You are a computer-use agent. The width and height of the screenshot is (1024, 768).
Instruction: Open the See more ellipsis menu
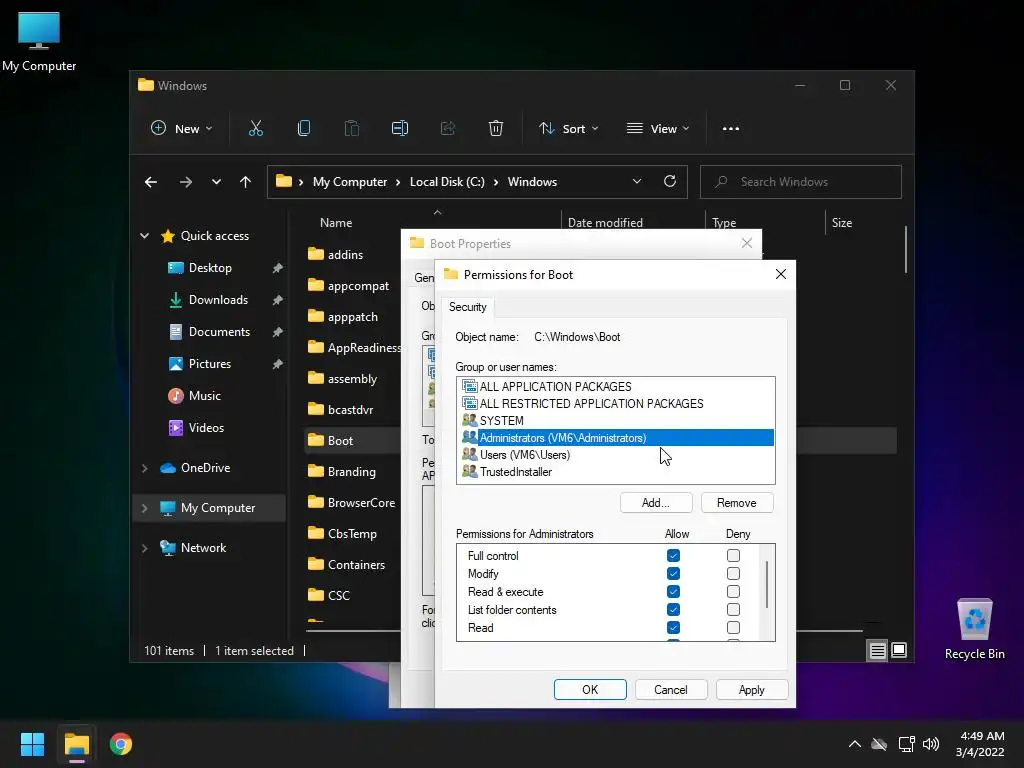(x=731, y=129)
